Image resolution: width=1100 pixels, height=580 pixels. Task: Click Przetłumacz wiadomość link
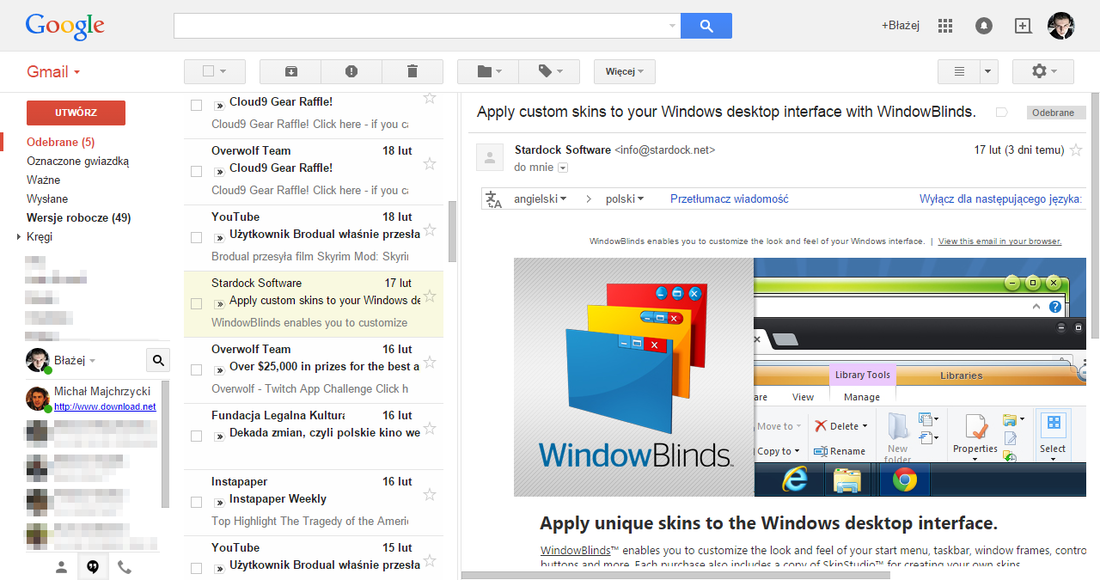[729, 199]
